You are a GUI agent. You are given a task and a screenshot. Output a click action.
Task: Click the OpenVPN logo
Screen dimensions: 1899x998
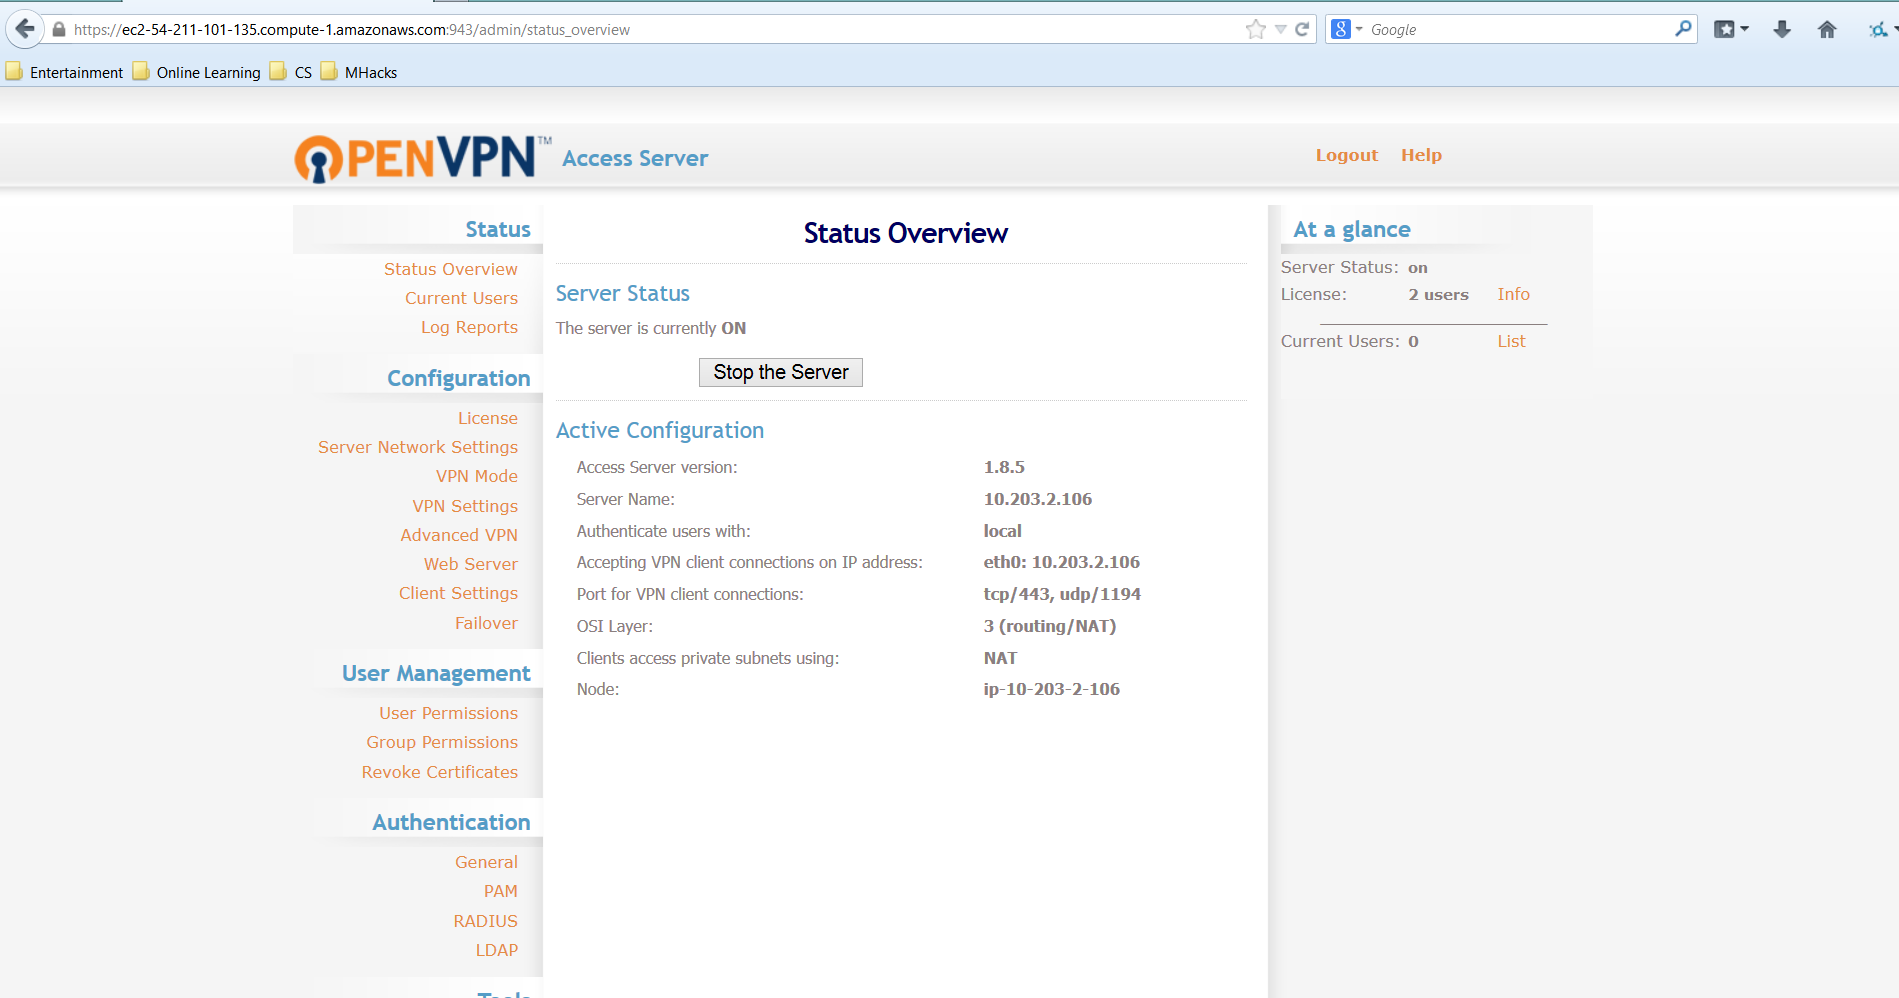point(423,158)
